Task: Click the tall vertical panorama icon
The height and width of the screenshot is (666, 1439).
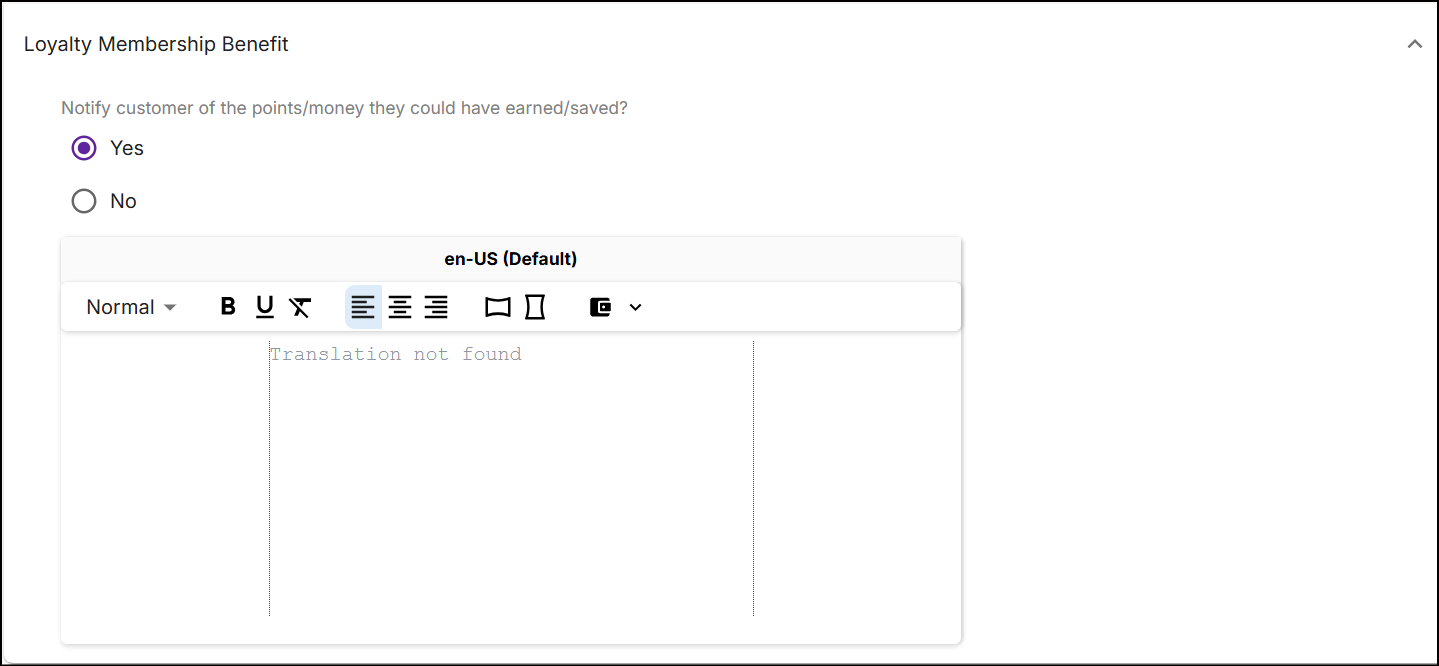Action: coord(535,307)
